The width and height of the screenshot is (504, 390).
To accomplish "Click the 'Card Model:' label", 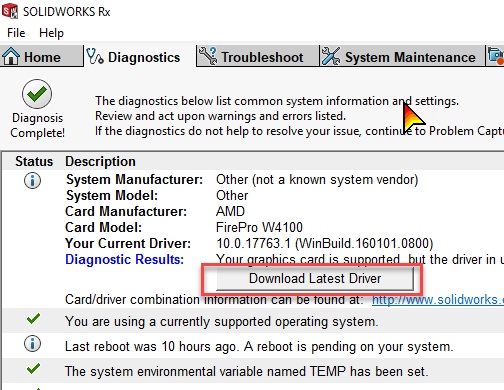I will point(103,227).
